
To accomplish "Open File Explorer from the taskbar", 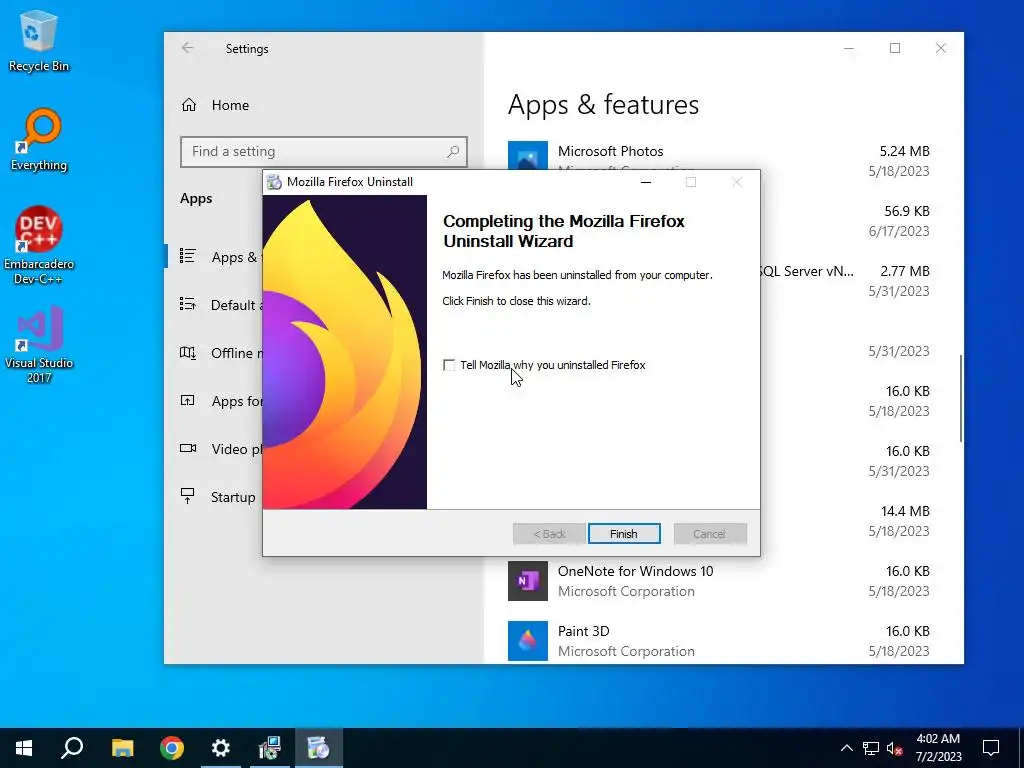I will coord(122,748).
